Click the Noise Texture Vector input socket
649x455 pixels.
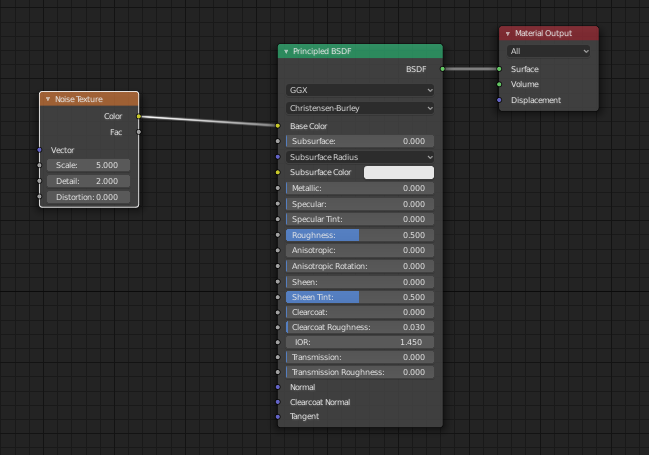pyautogui.click(x=40, y=150)
